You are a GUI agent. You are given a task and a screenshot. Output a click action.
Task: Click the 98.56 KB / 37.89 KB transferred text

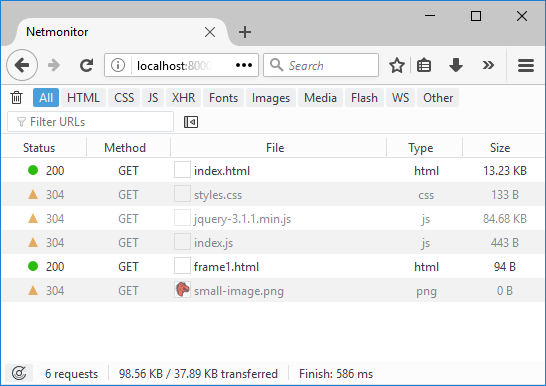198,374
